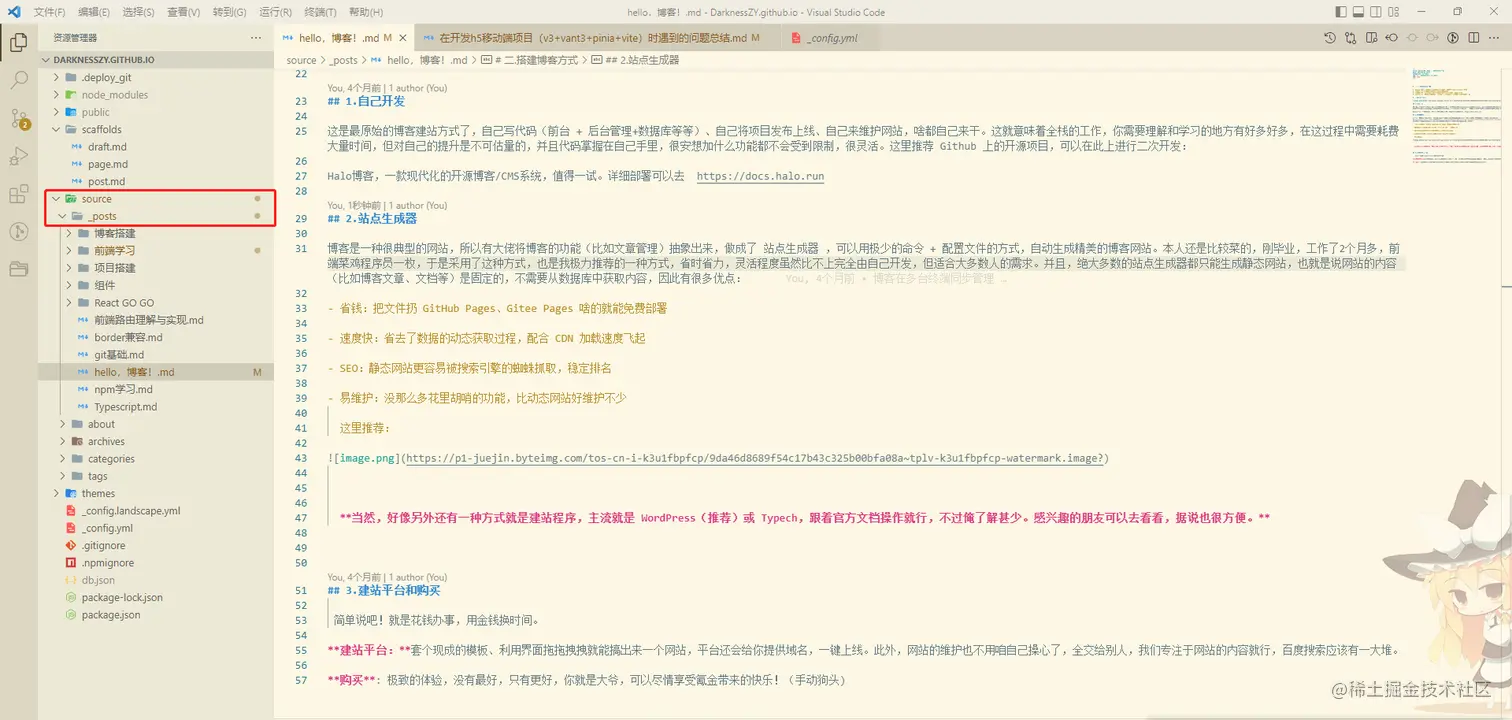This screenshot has width=1512, height=720.
Task: Click the VS Code logo in the title bar
Action: [x=14, y=12]
